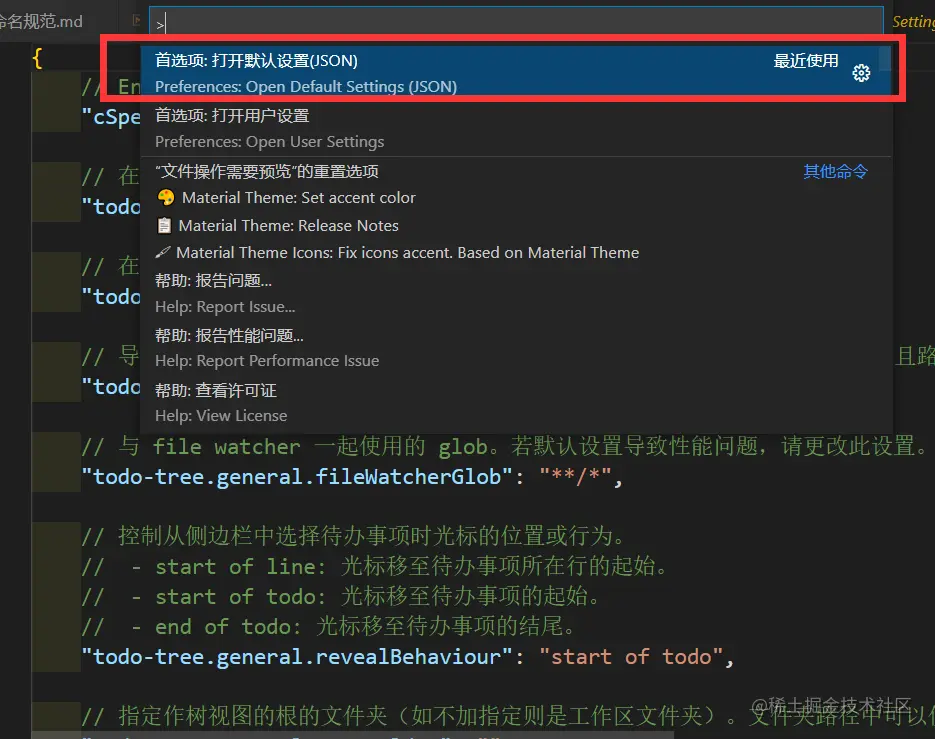This screenshot has width=935, height=739.
Task: Click the "**/*" value in the editor
Action: pos(575,477)
